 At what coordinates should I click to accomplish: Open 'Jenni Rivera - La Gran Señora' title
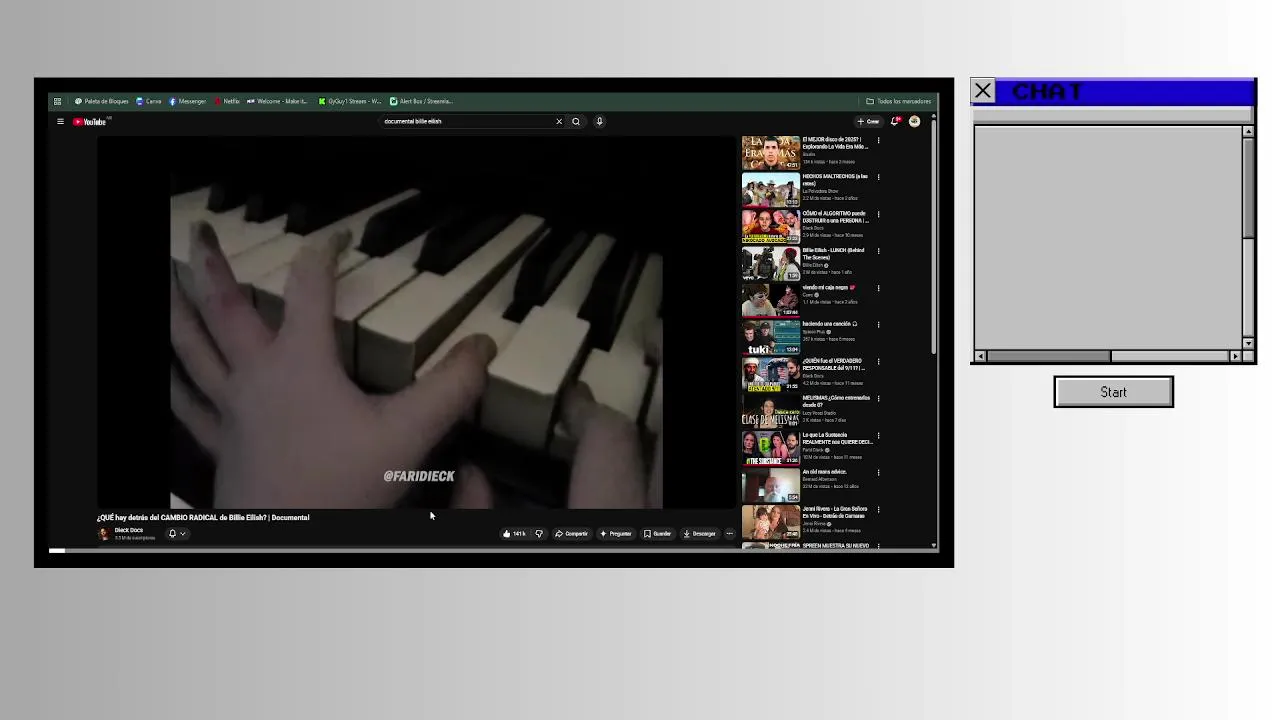coord(835,512)
